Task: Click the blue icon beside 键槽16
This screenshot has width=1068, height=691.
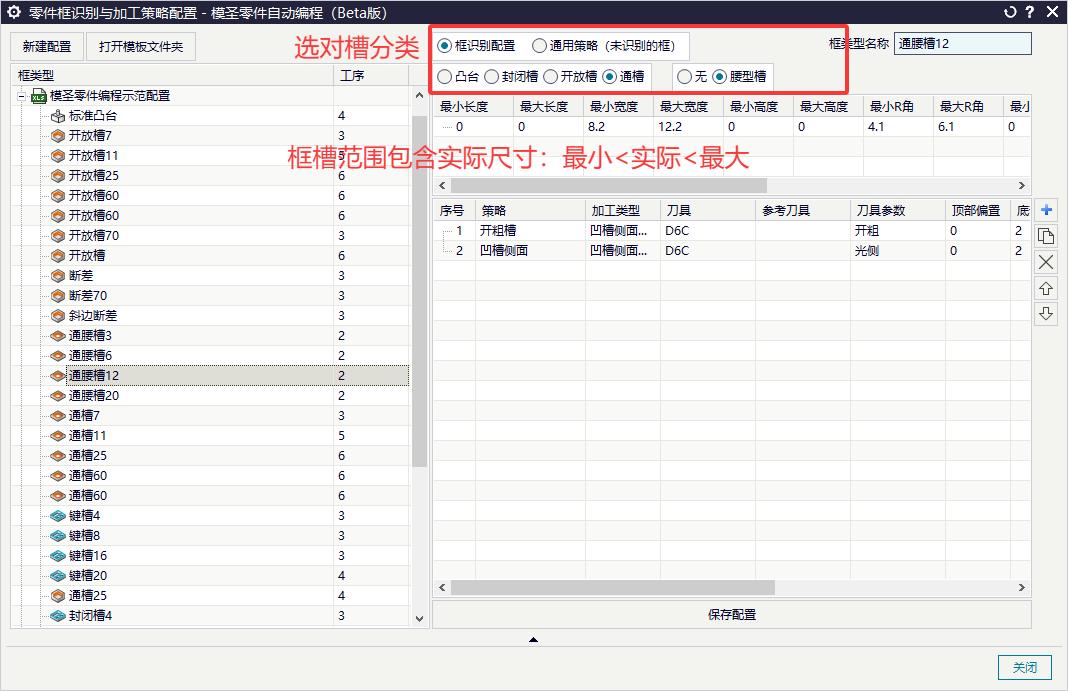Action: [58, 556]
